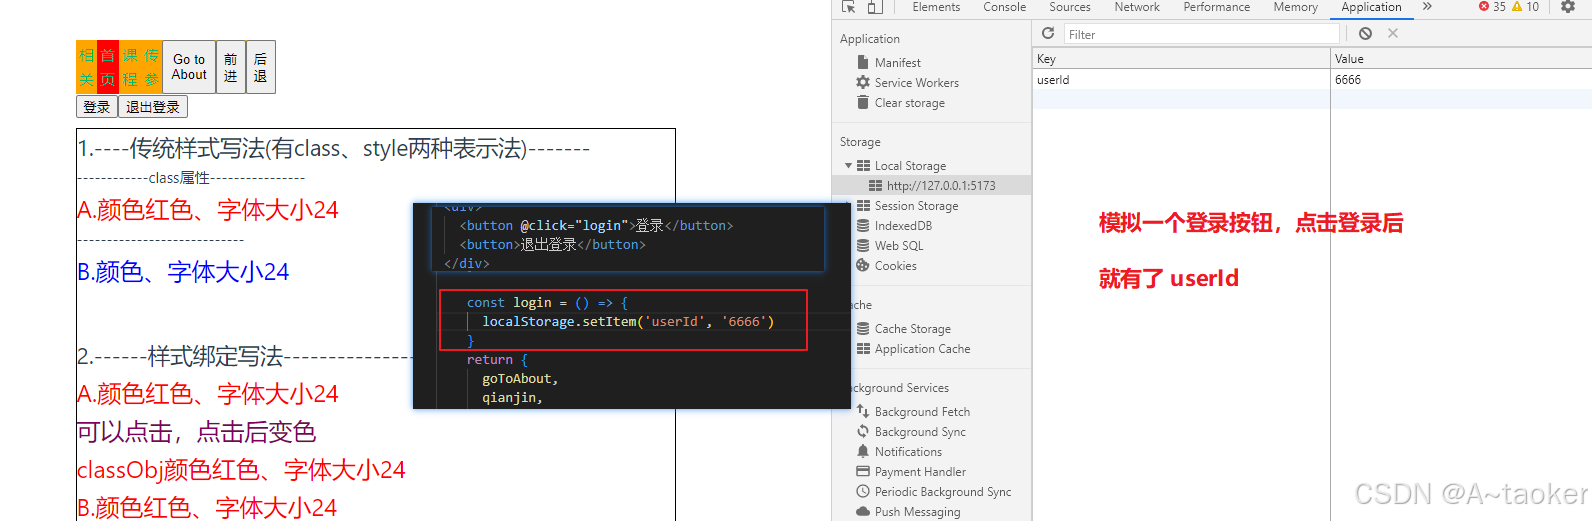The width and height of the screenshot is (1592, 521).
Task: Open the Application Cache entry
Action: [x=913, y=348]
